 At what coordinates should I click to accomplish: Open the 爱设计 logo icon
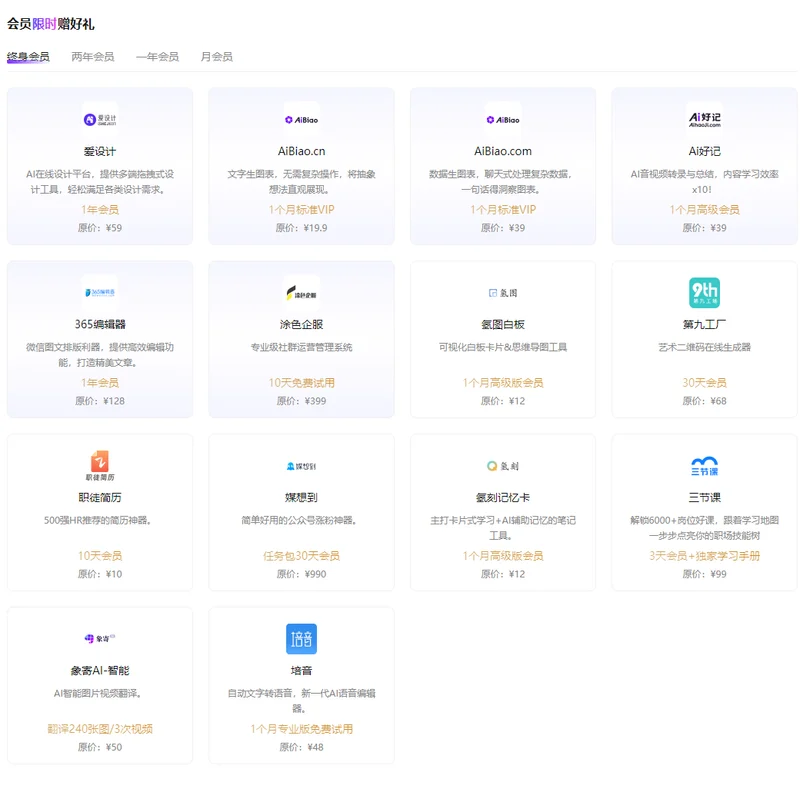[x=99, y=119]
